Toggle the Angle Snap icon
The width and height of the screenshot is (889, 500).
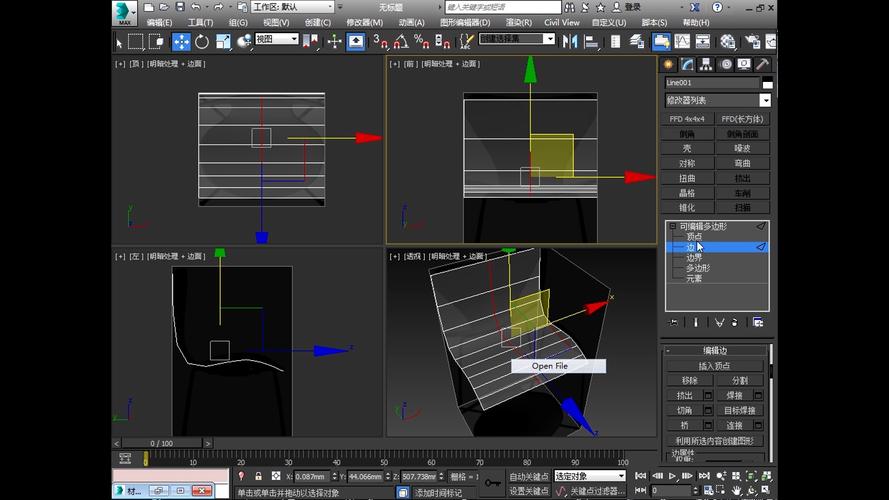[401, 42]
